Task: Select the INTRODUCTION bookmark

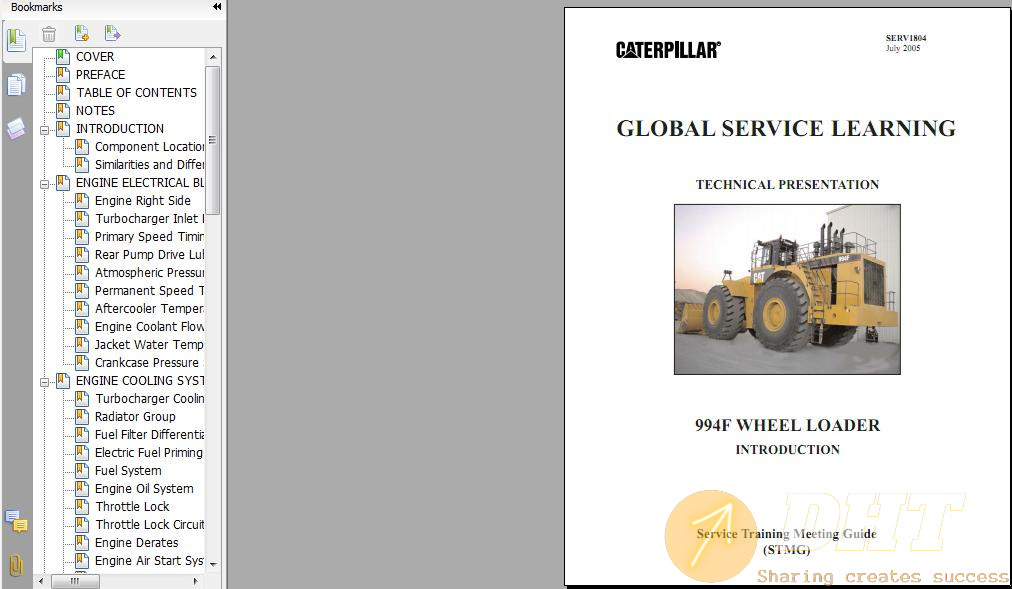Action: (x=119, y=129)
